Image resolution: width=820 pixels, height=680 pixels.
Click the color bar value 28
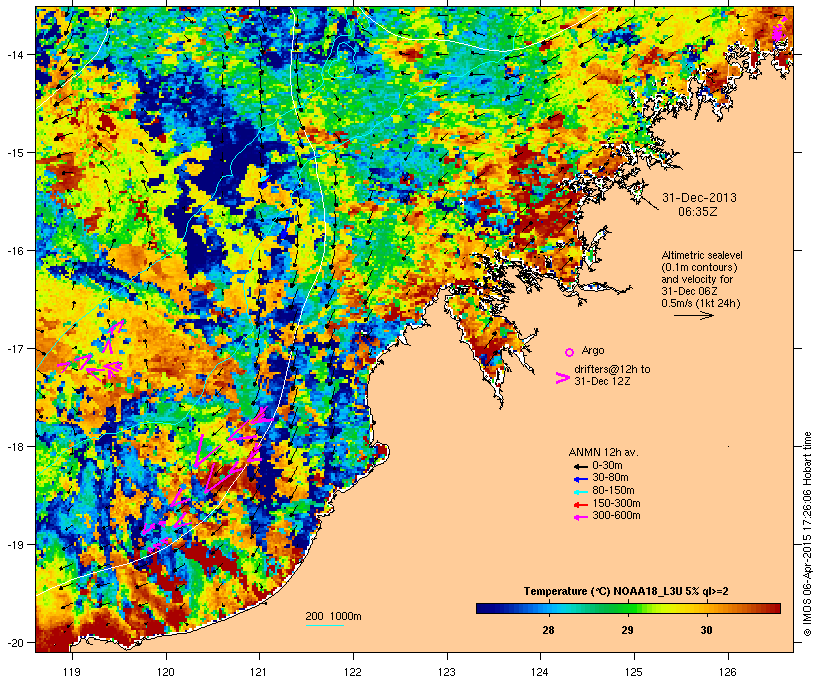pyautogui.click(x=548, y=630)
